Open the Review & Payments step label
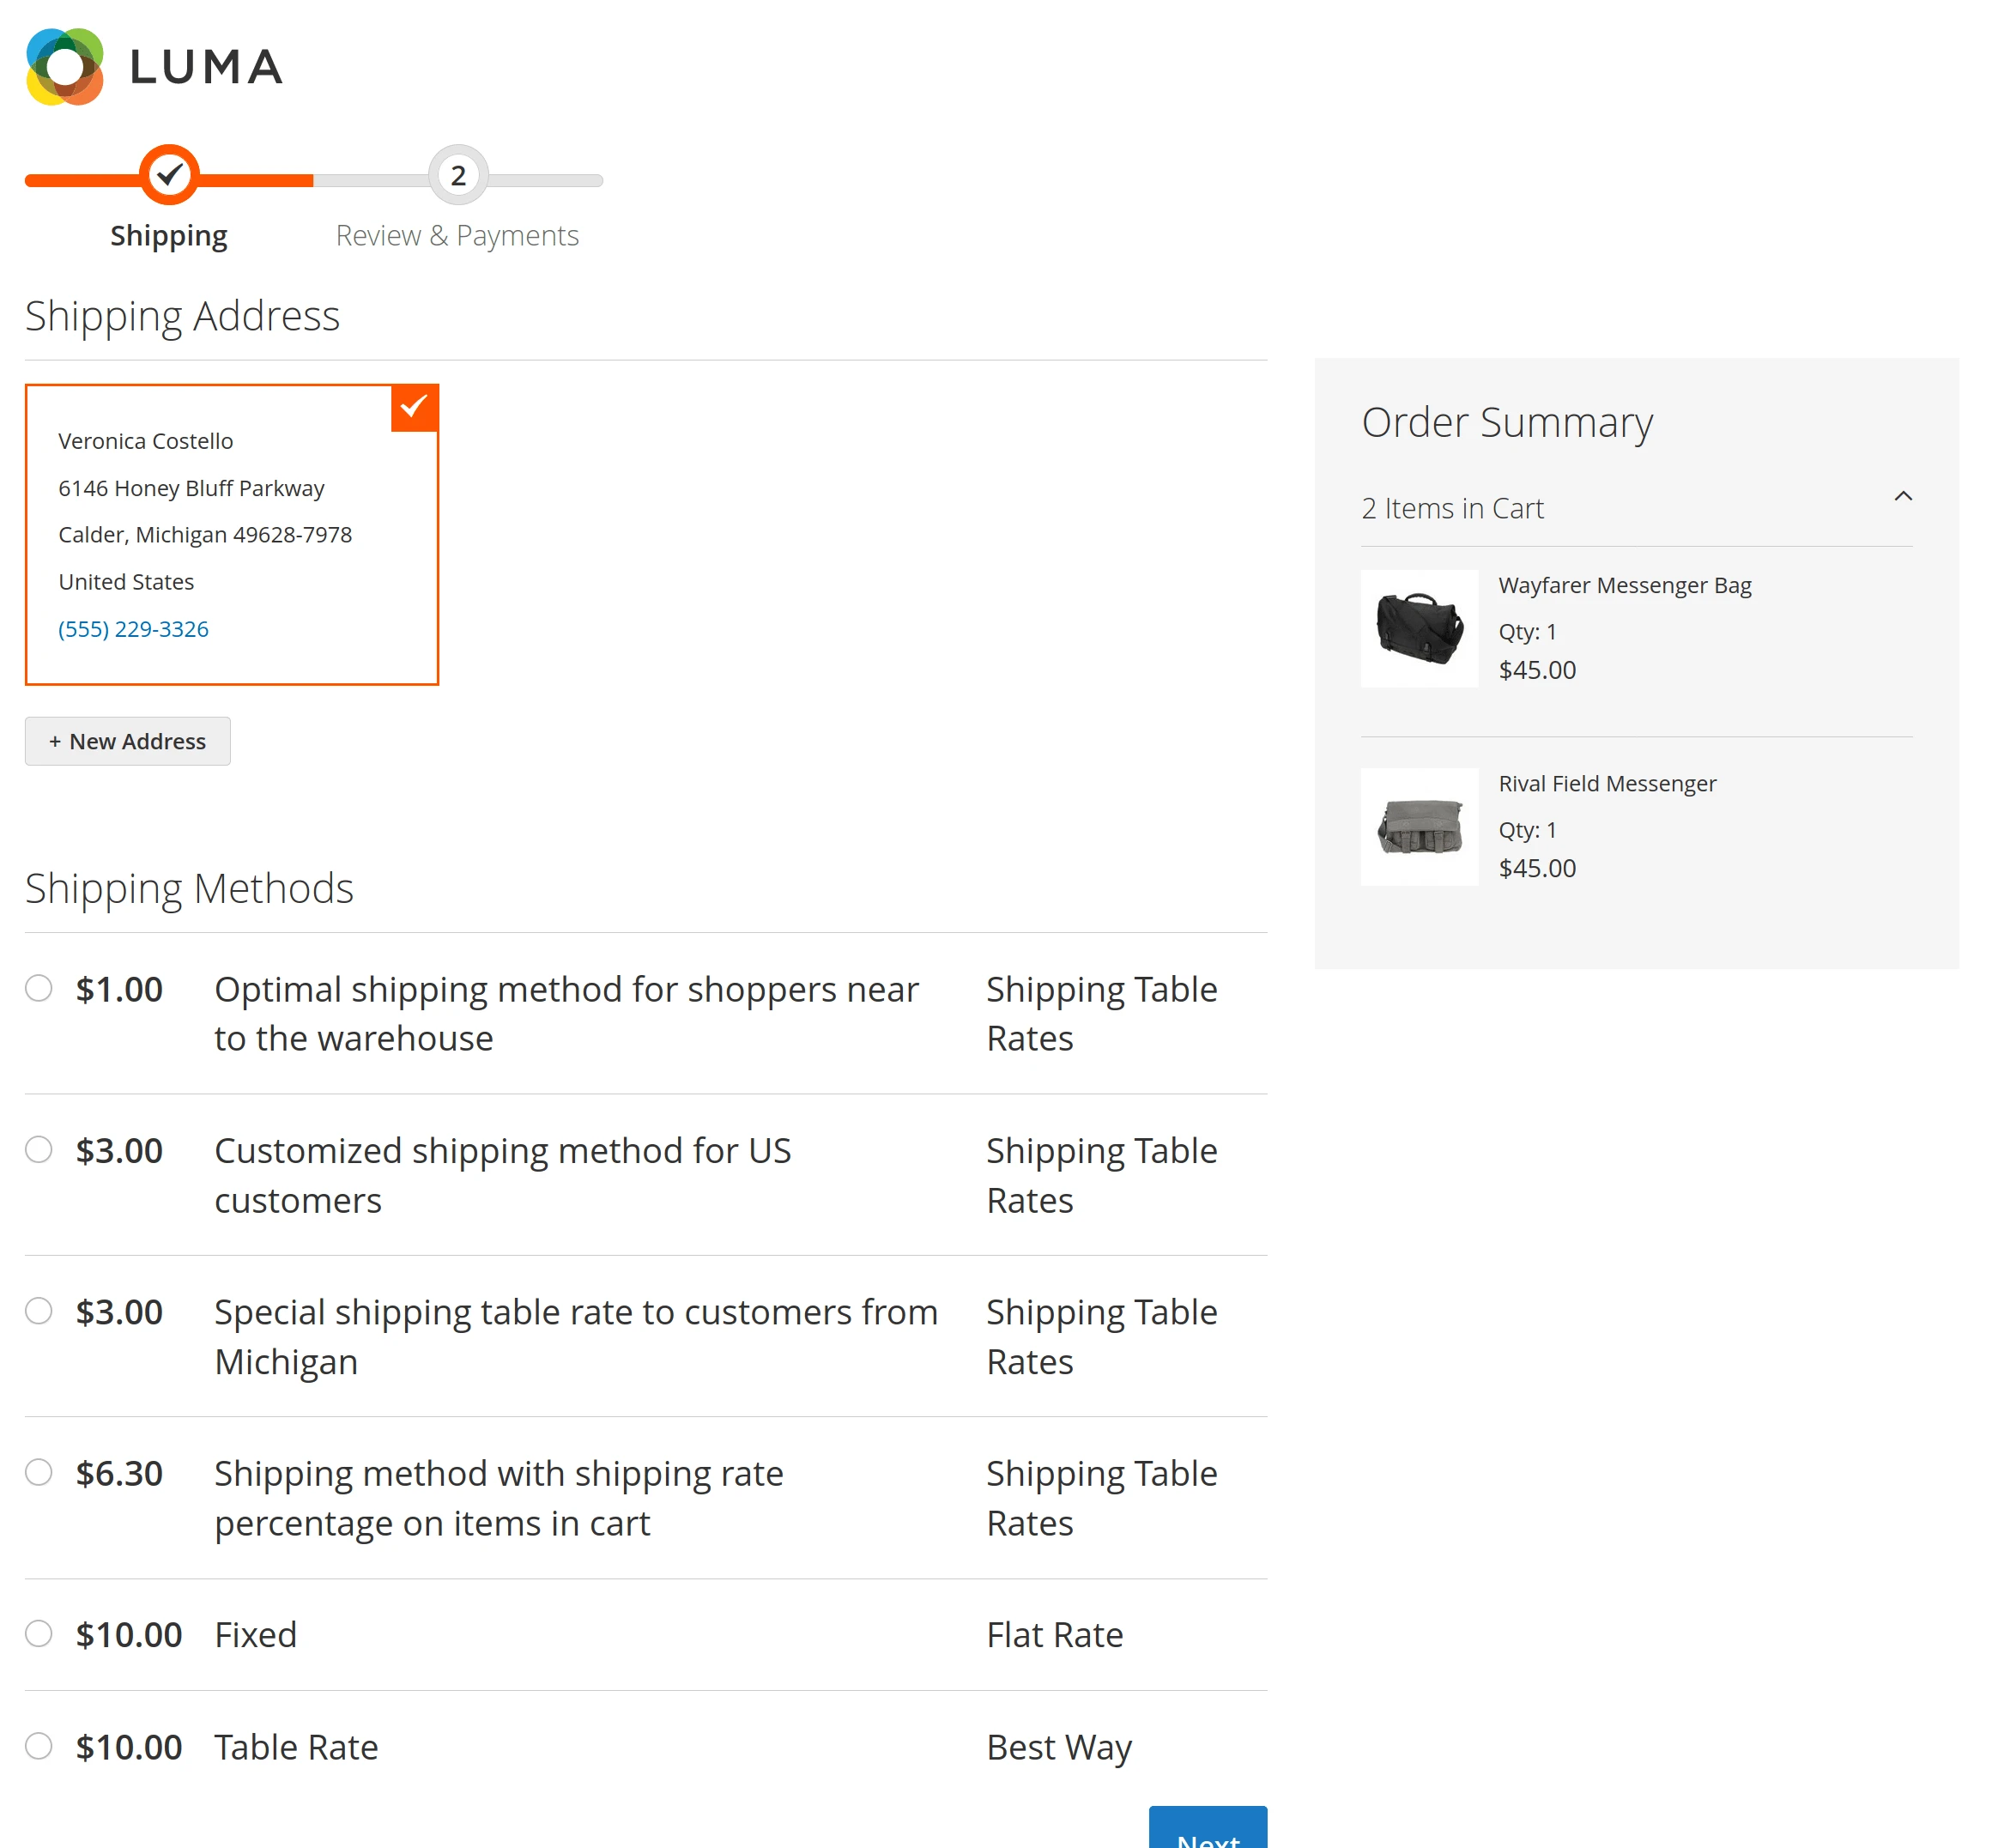 click(457, 236)
